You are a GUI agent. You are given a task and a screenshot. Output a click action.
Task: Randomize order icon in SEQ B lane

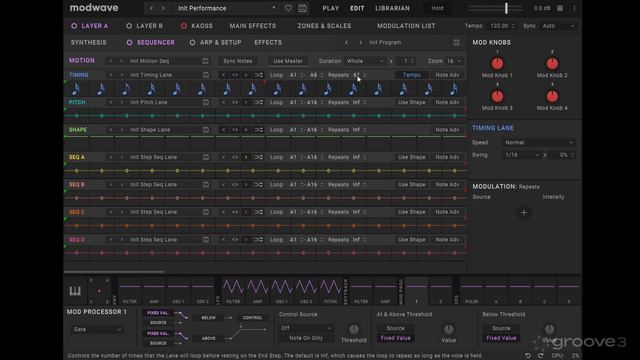pyautogui.click(x=258, y=184)
